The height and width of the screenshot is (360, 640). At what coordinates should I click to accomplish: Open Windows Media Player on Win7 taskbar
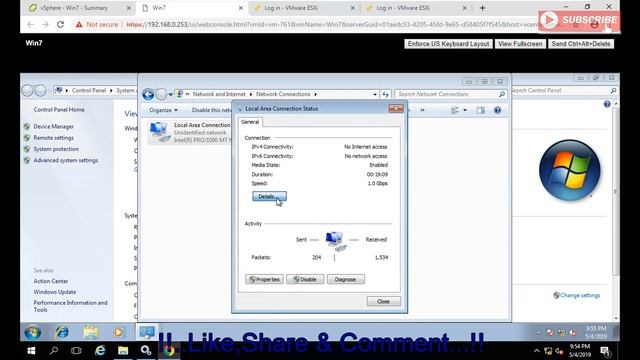118,332
